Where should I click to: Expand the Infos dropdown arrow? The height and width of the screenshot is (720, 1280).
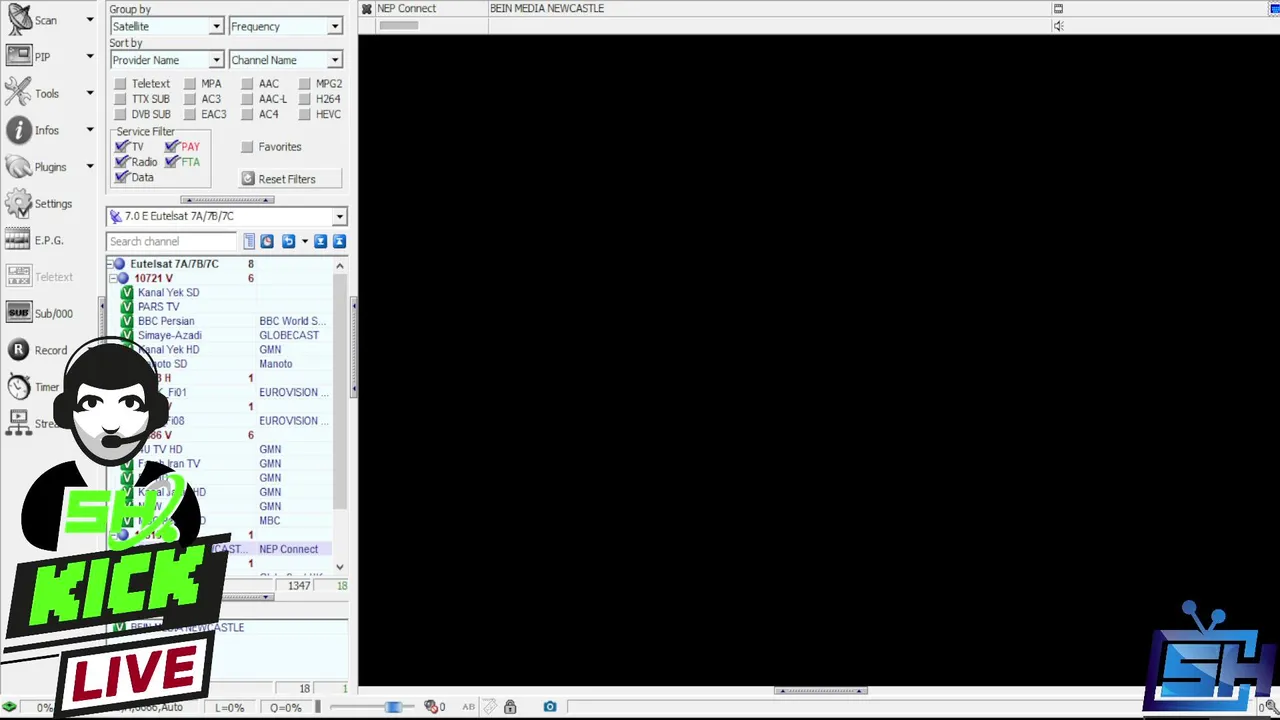click(90, 130)
